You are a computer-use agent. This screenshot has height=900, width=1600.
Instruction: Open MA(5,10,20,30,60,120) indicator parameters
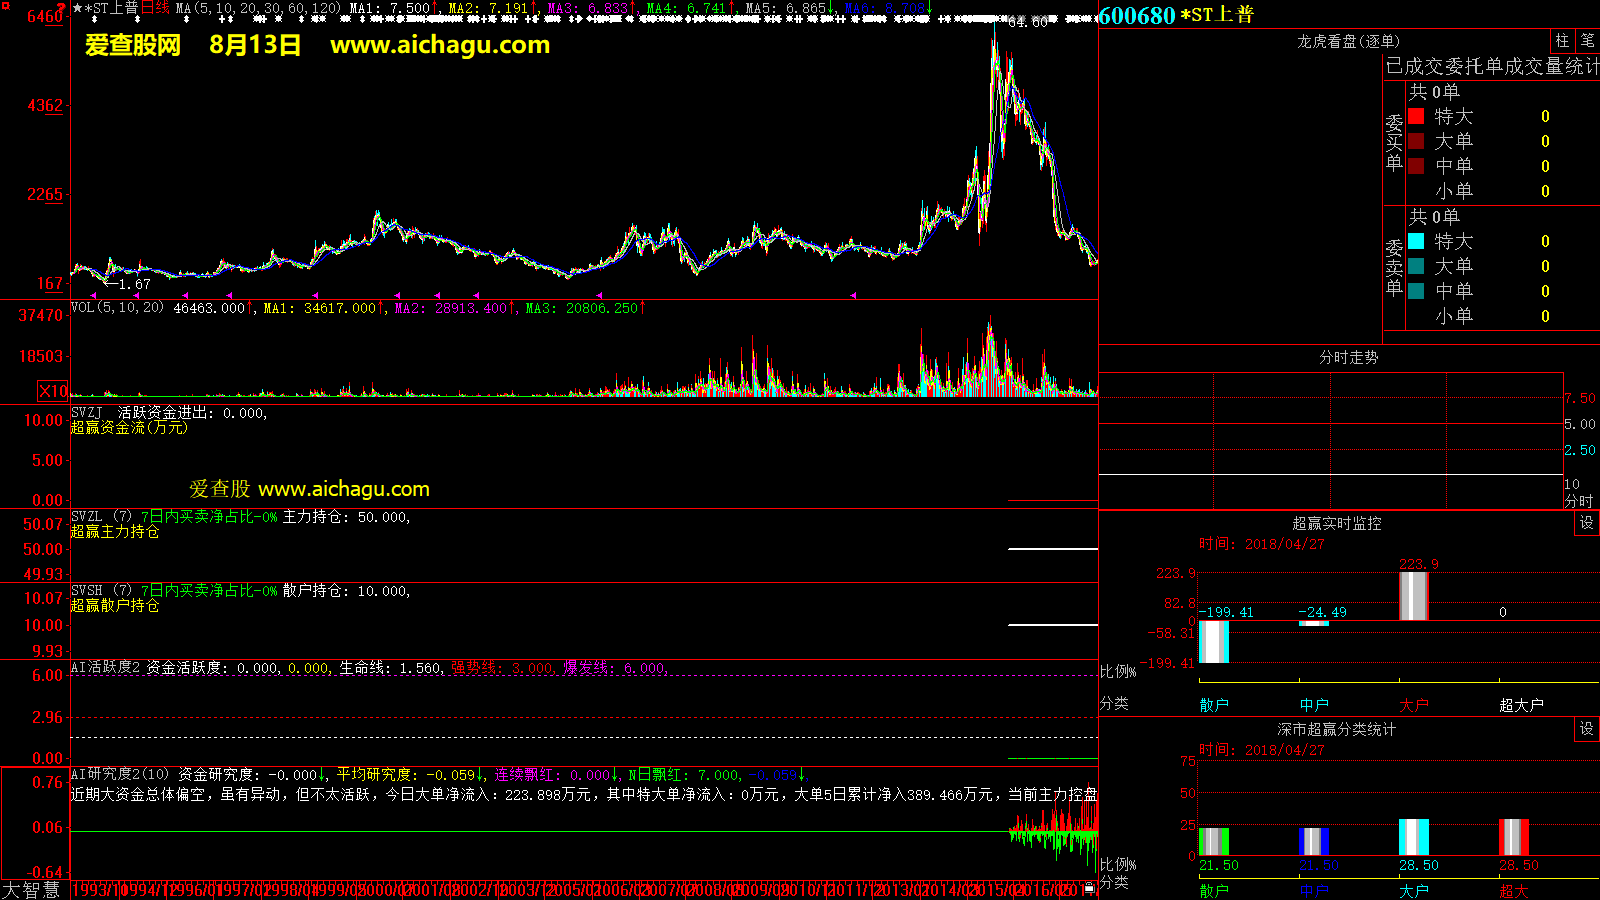pyautogui.click(x=258, y=8)
